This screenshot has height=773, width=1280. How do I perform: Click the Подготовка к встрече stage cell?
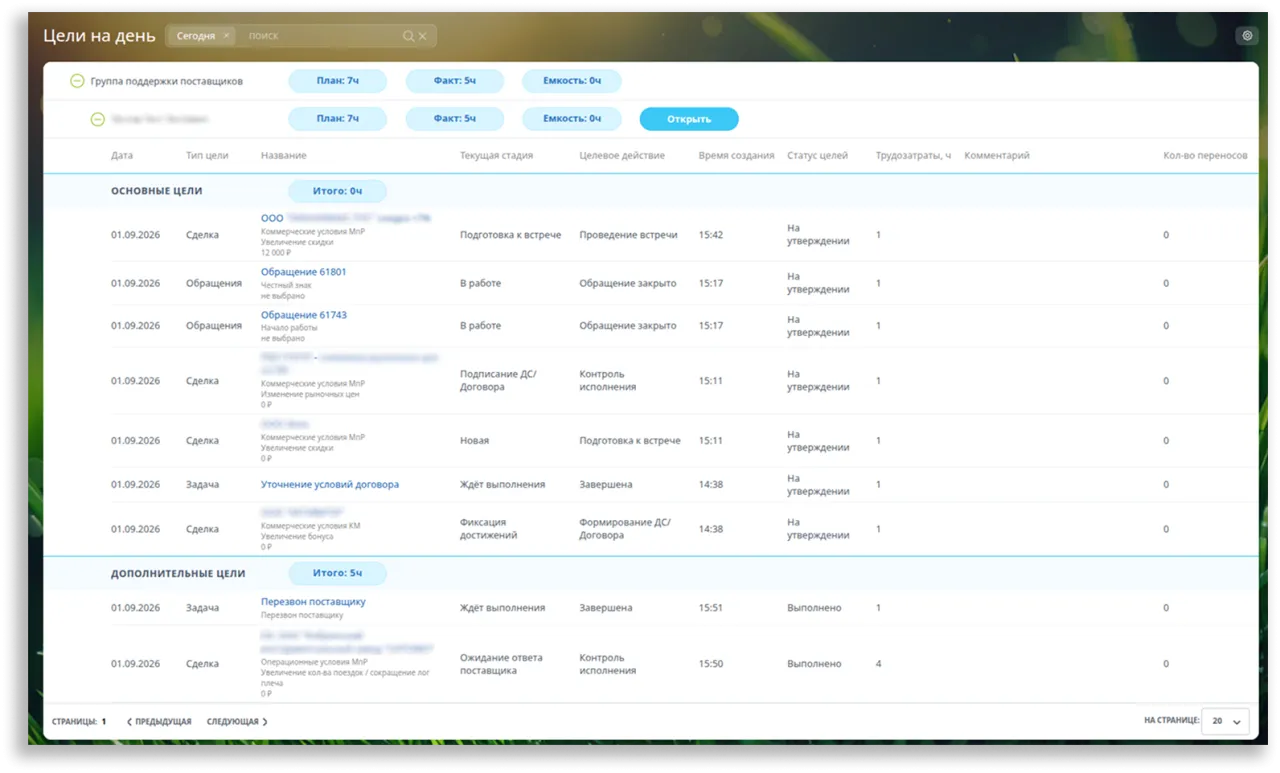[x=510, y=235]
